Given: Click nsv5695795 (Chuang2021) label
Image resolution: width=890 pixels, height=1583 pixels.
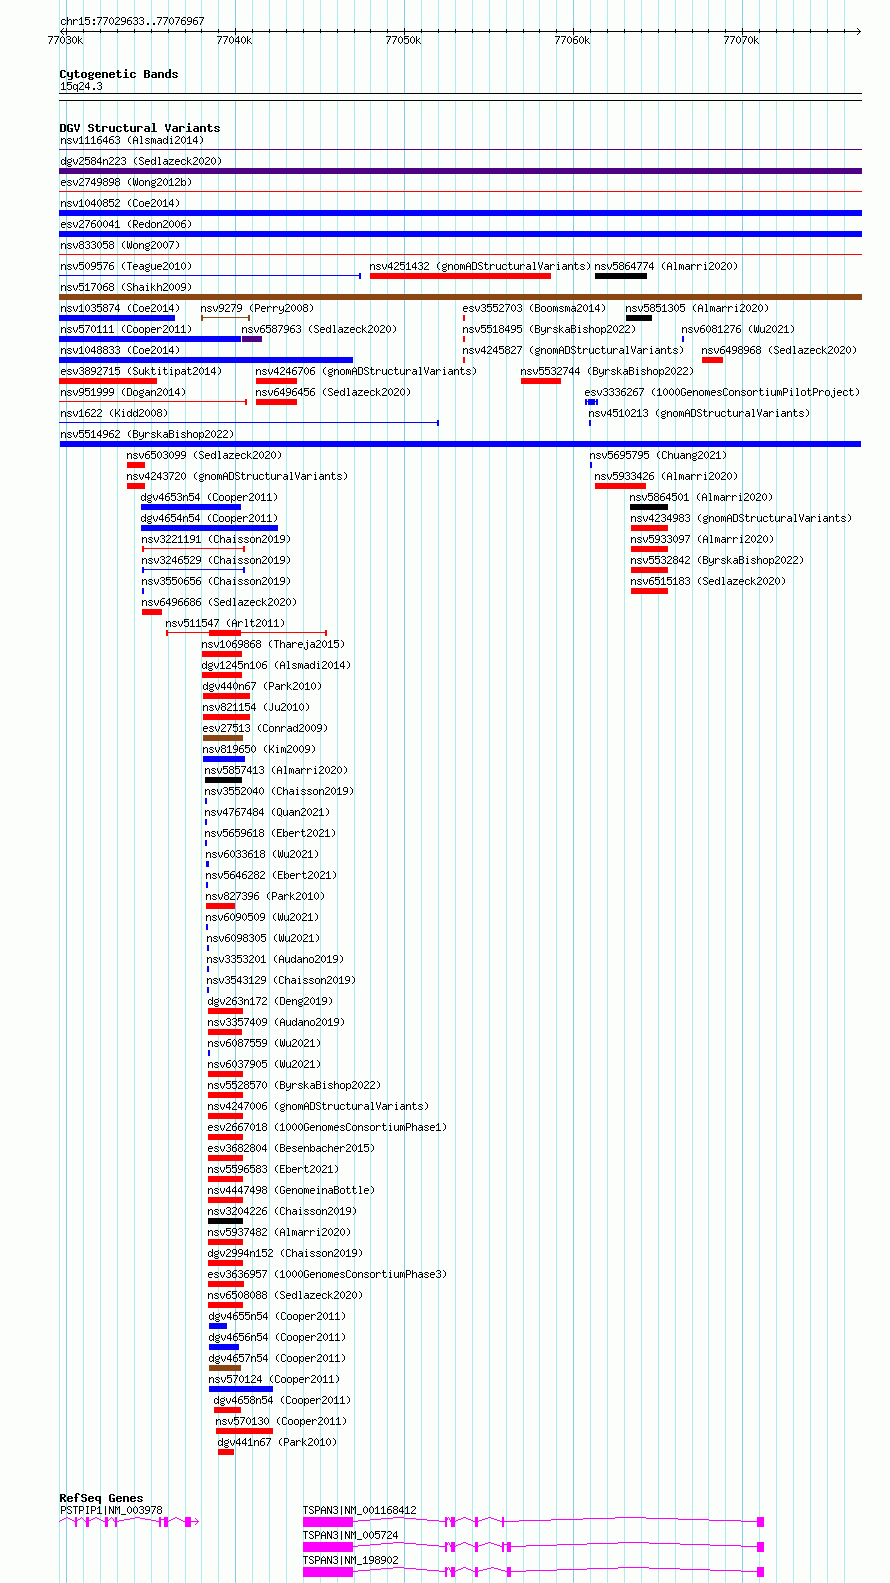Looking at the screenshot, I should tap(658, 455).
